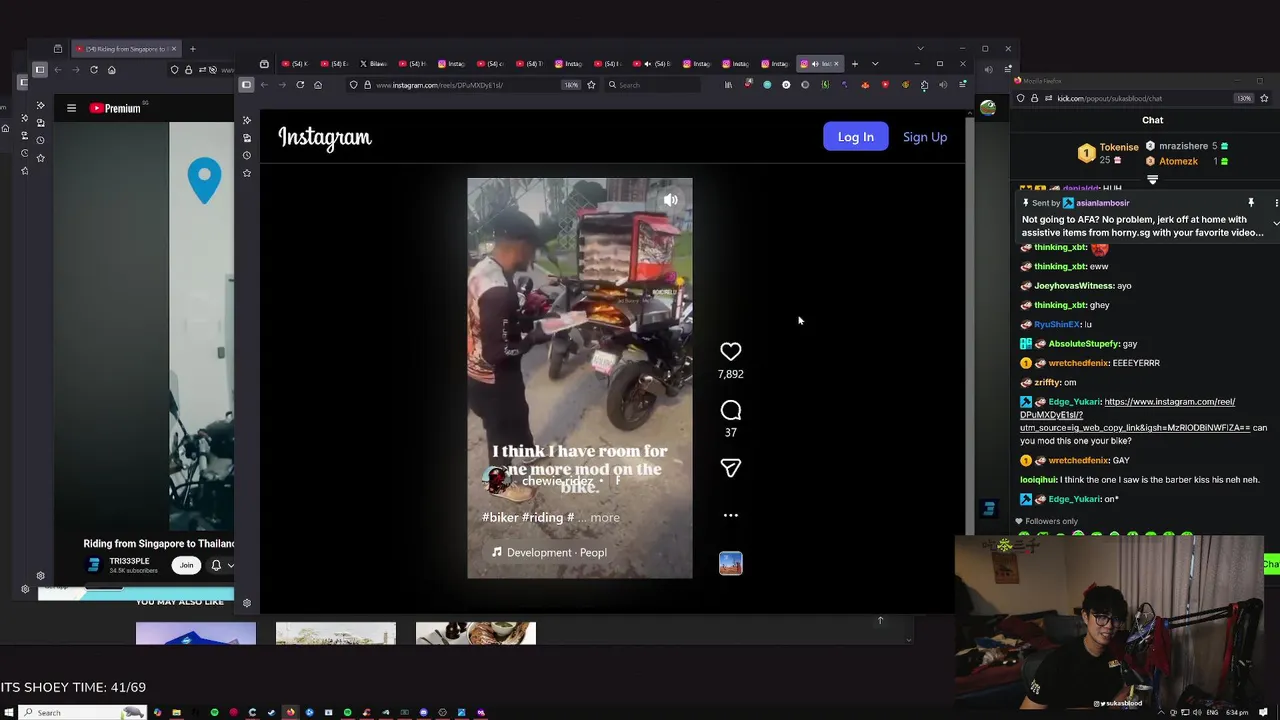Screen dimensions: 1280x720
Task: Click the Log In button on Instagram
Action: [x=856, y=137]
